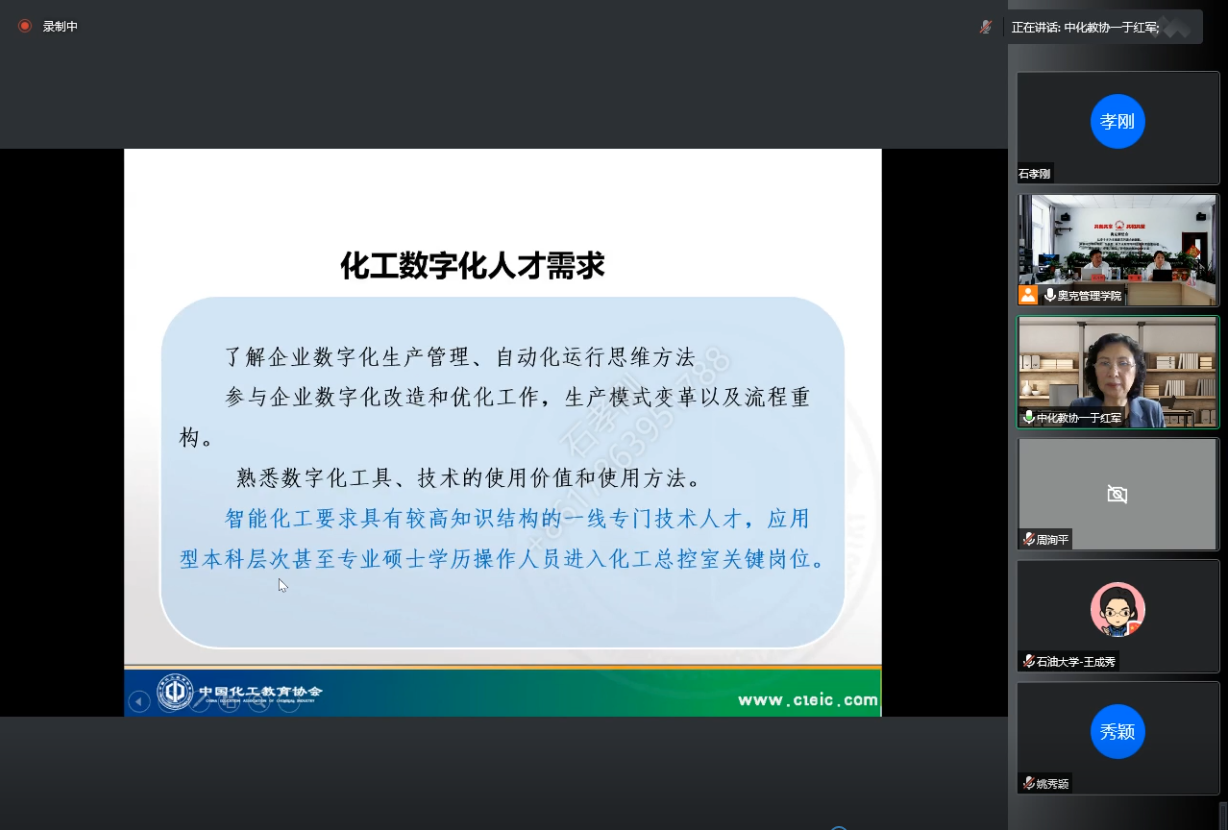Viewport: 1228px width, 830px height.
Task: Click the 正在讲话 speaker banner
Action: [1085, 27]
